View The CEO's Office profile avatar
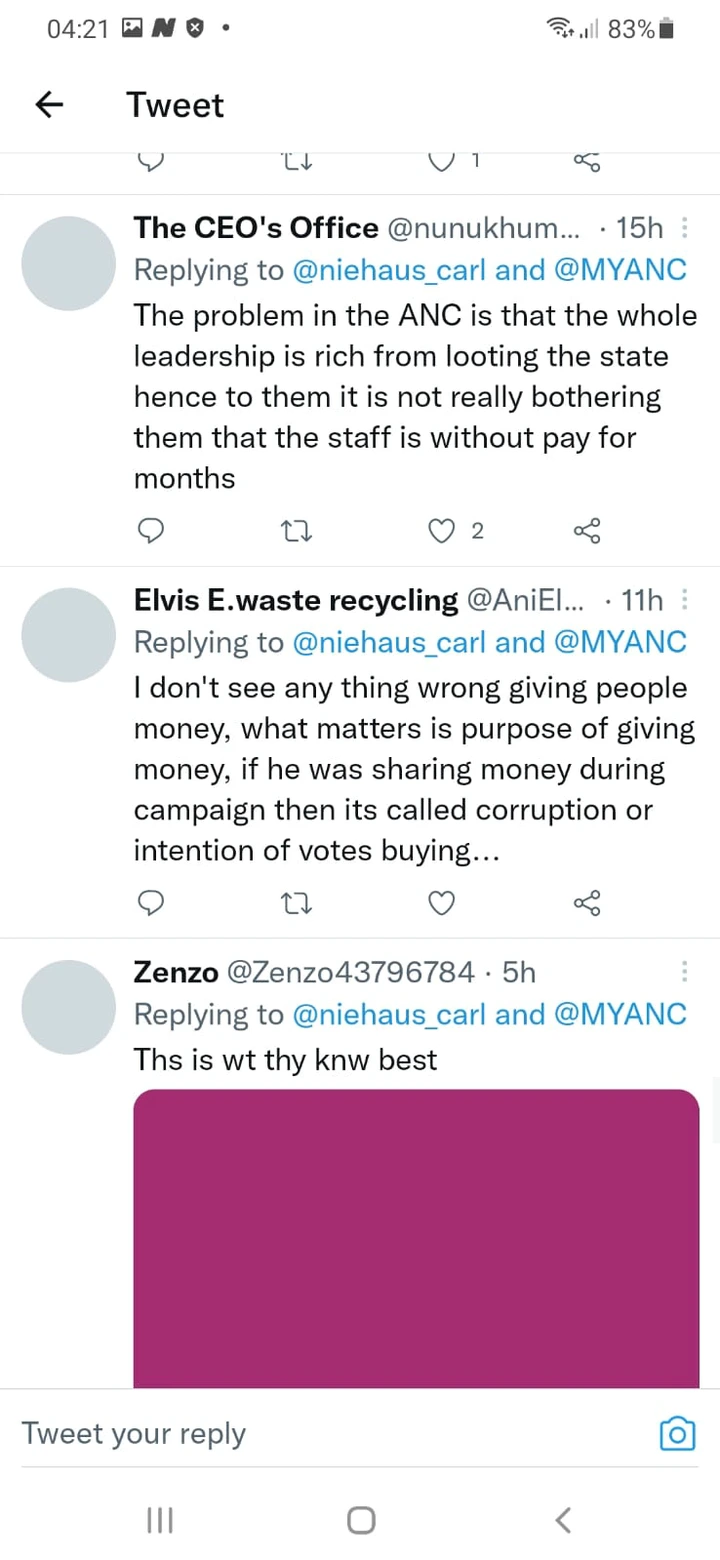The height and width of the screenshot is (1560, 720). tap(69, 262)
